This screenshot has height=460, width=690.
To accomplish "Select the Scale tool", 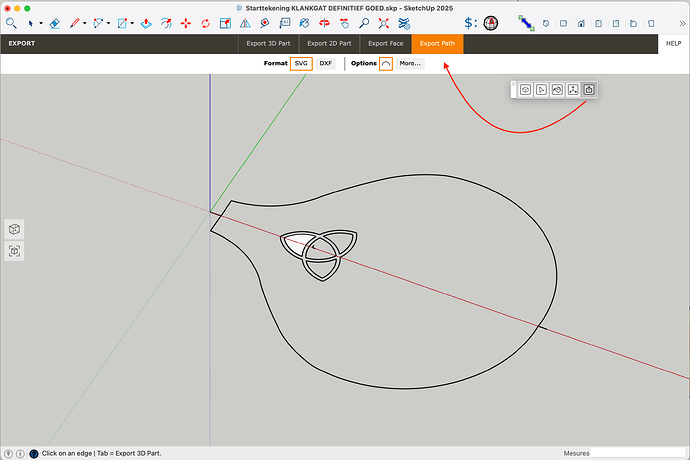I will (x=225, y=23).
